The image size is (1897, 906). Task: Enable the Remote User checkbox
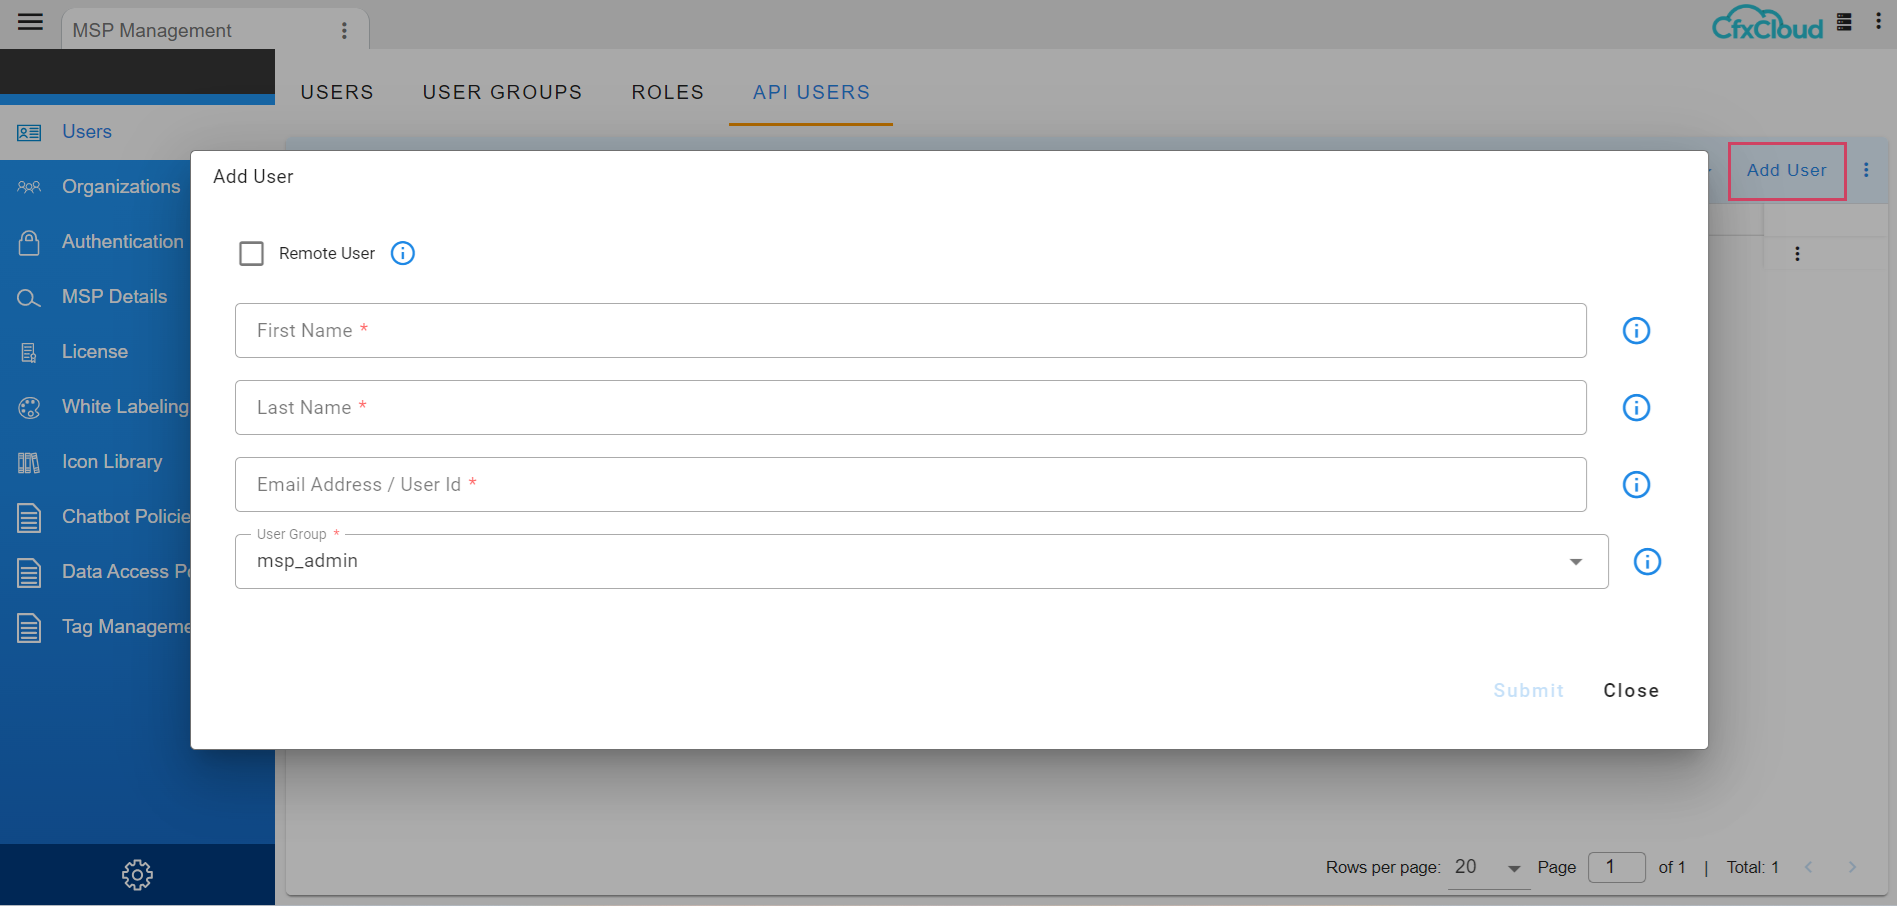252,254
